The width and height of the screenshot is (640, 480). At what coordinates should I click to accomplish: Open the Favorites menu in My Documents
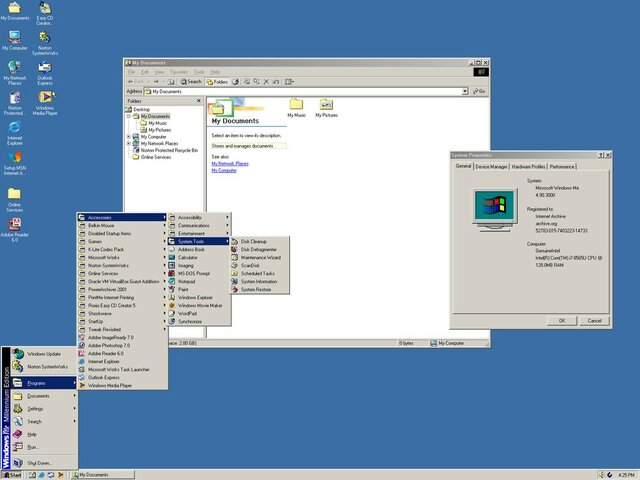179,72
